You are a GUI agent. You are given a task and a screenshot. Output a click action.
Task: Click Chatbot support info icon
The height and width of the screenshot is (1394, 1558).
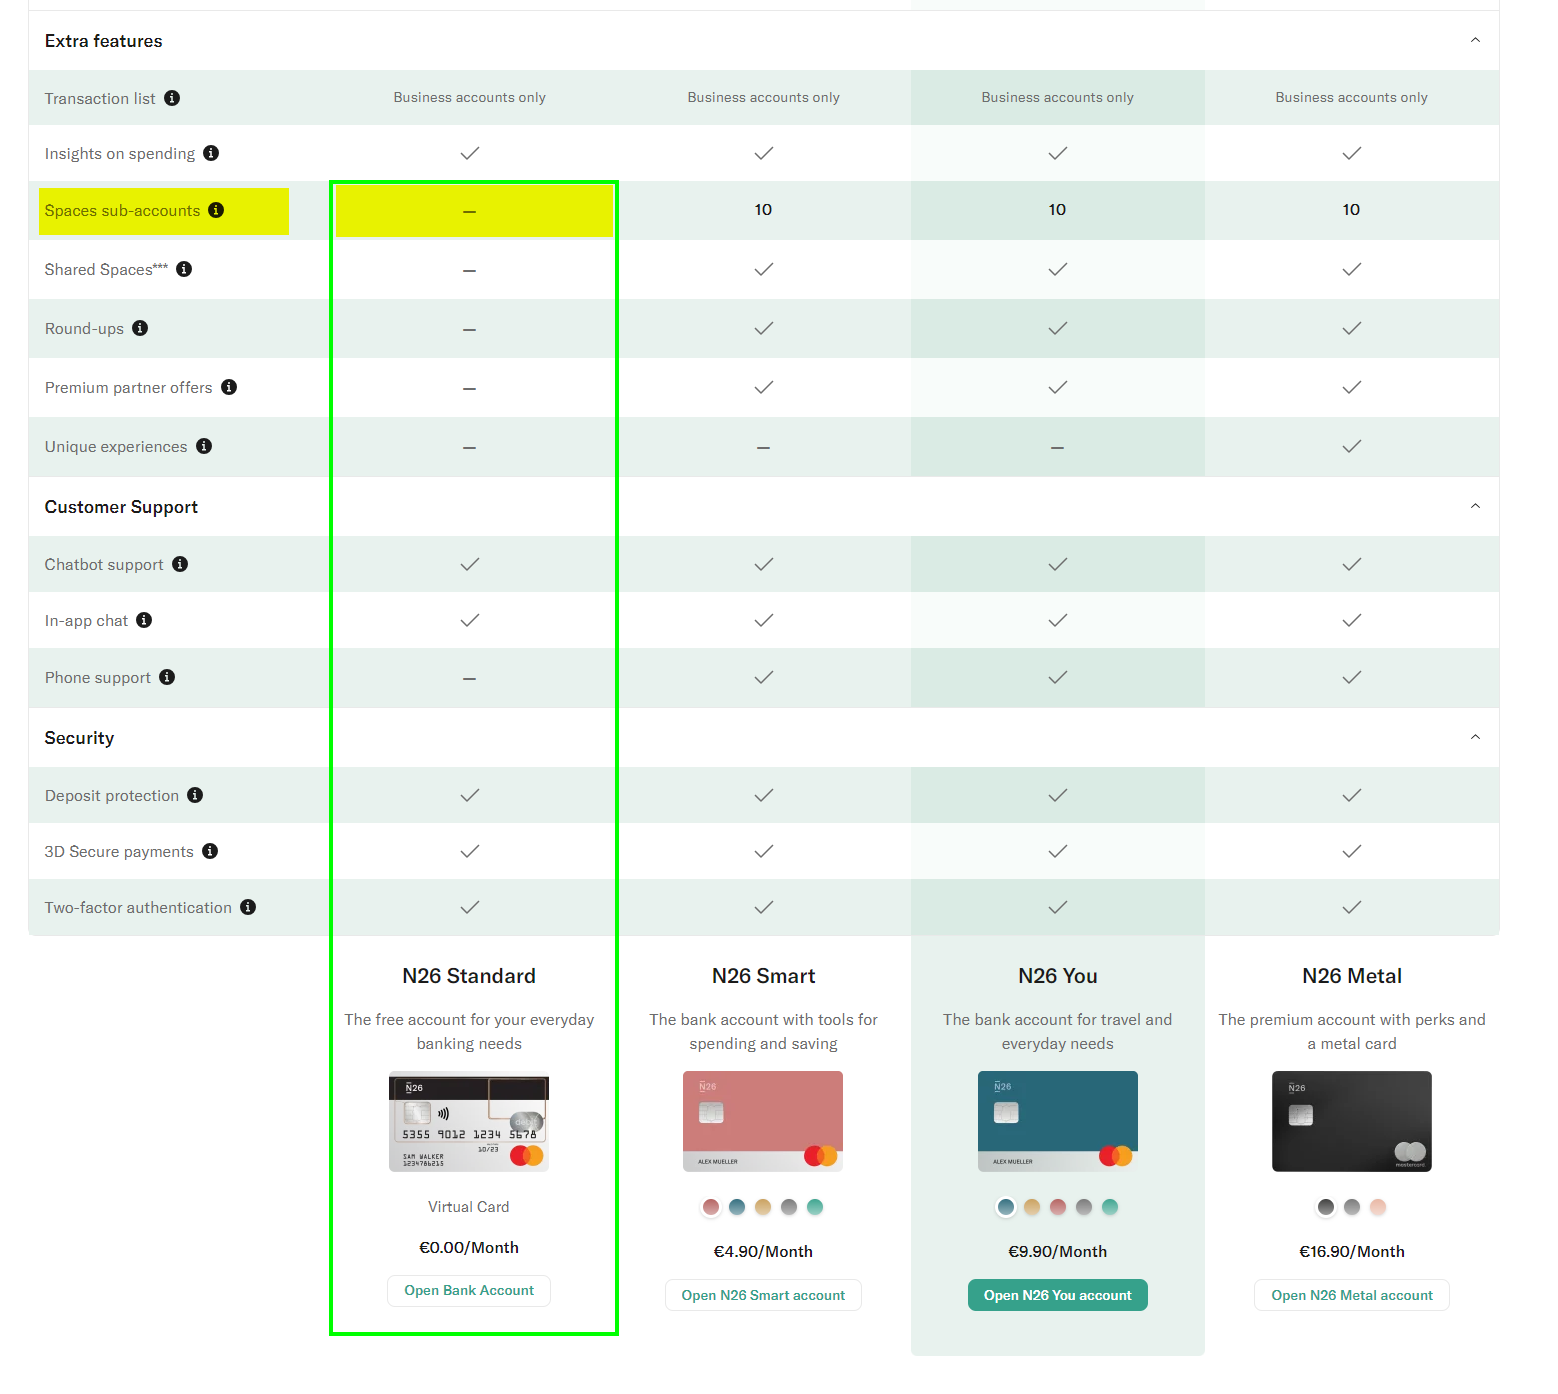[180, 564]
